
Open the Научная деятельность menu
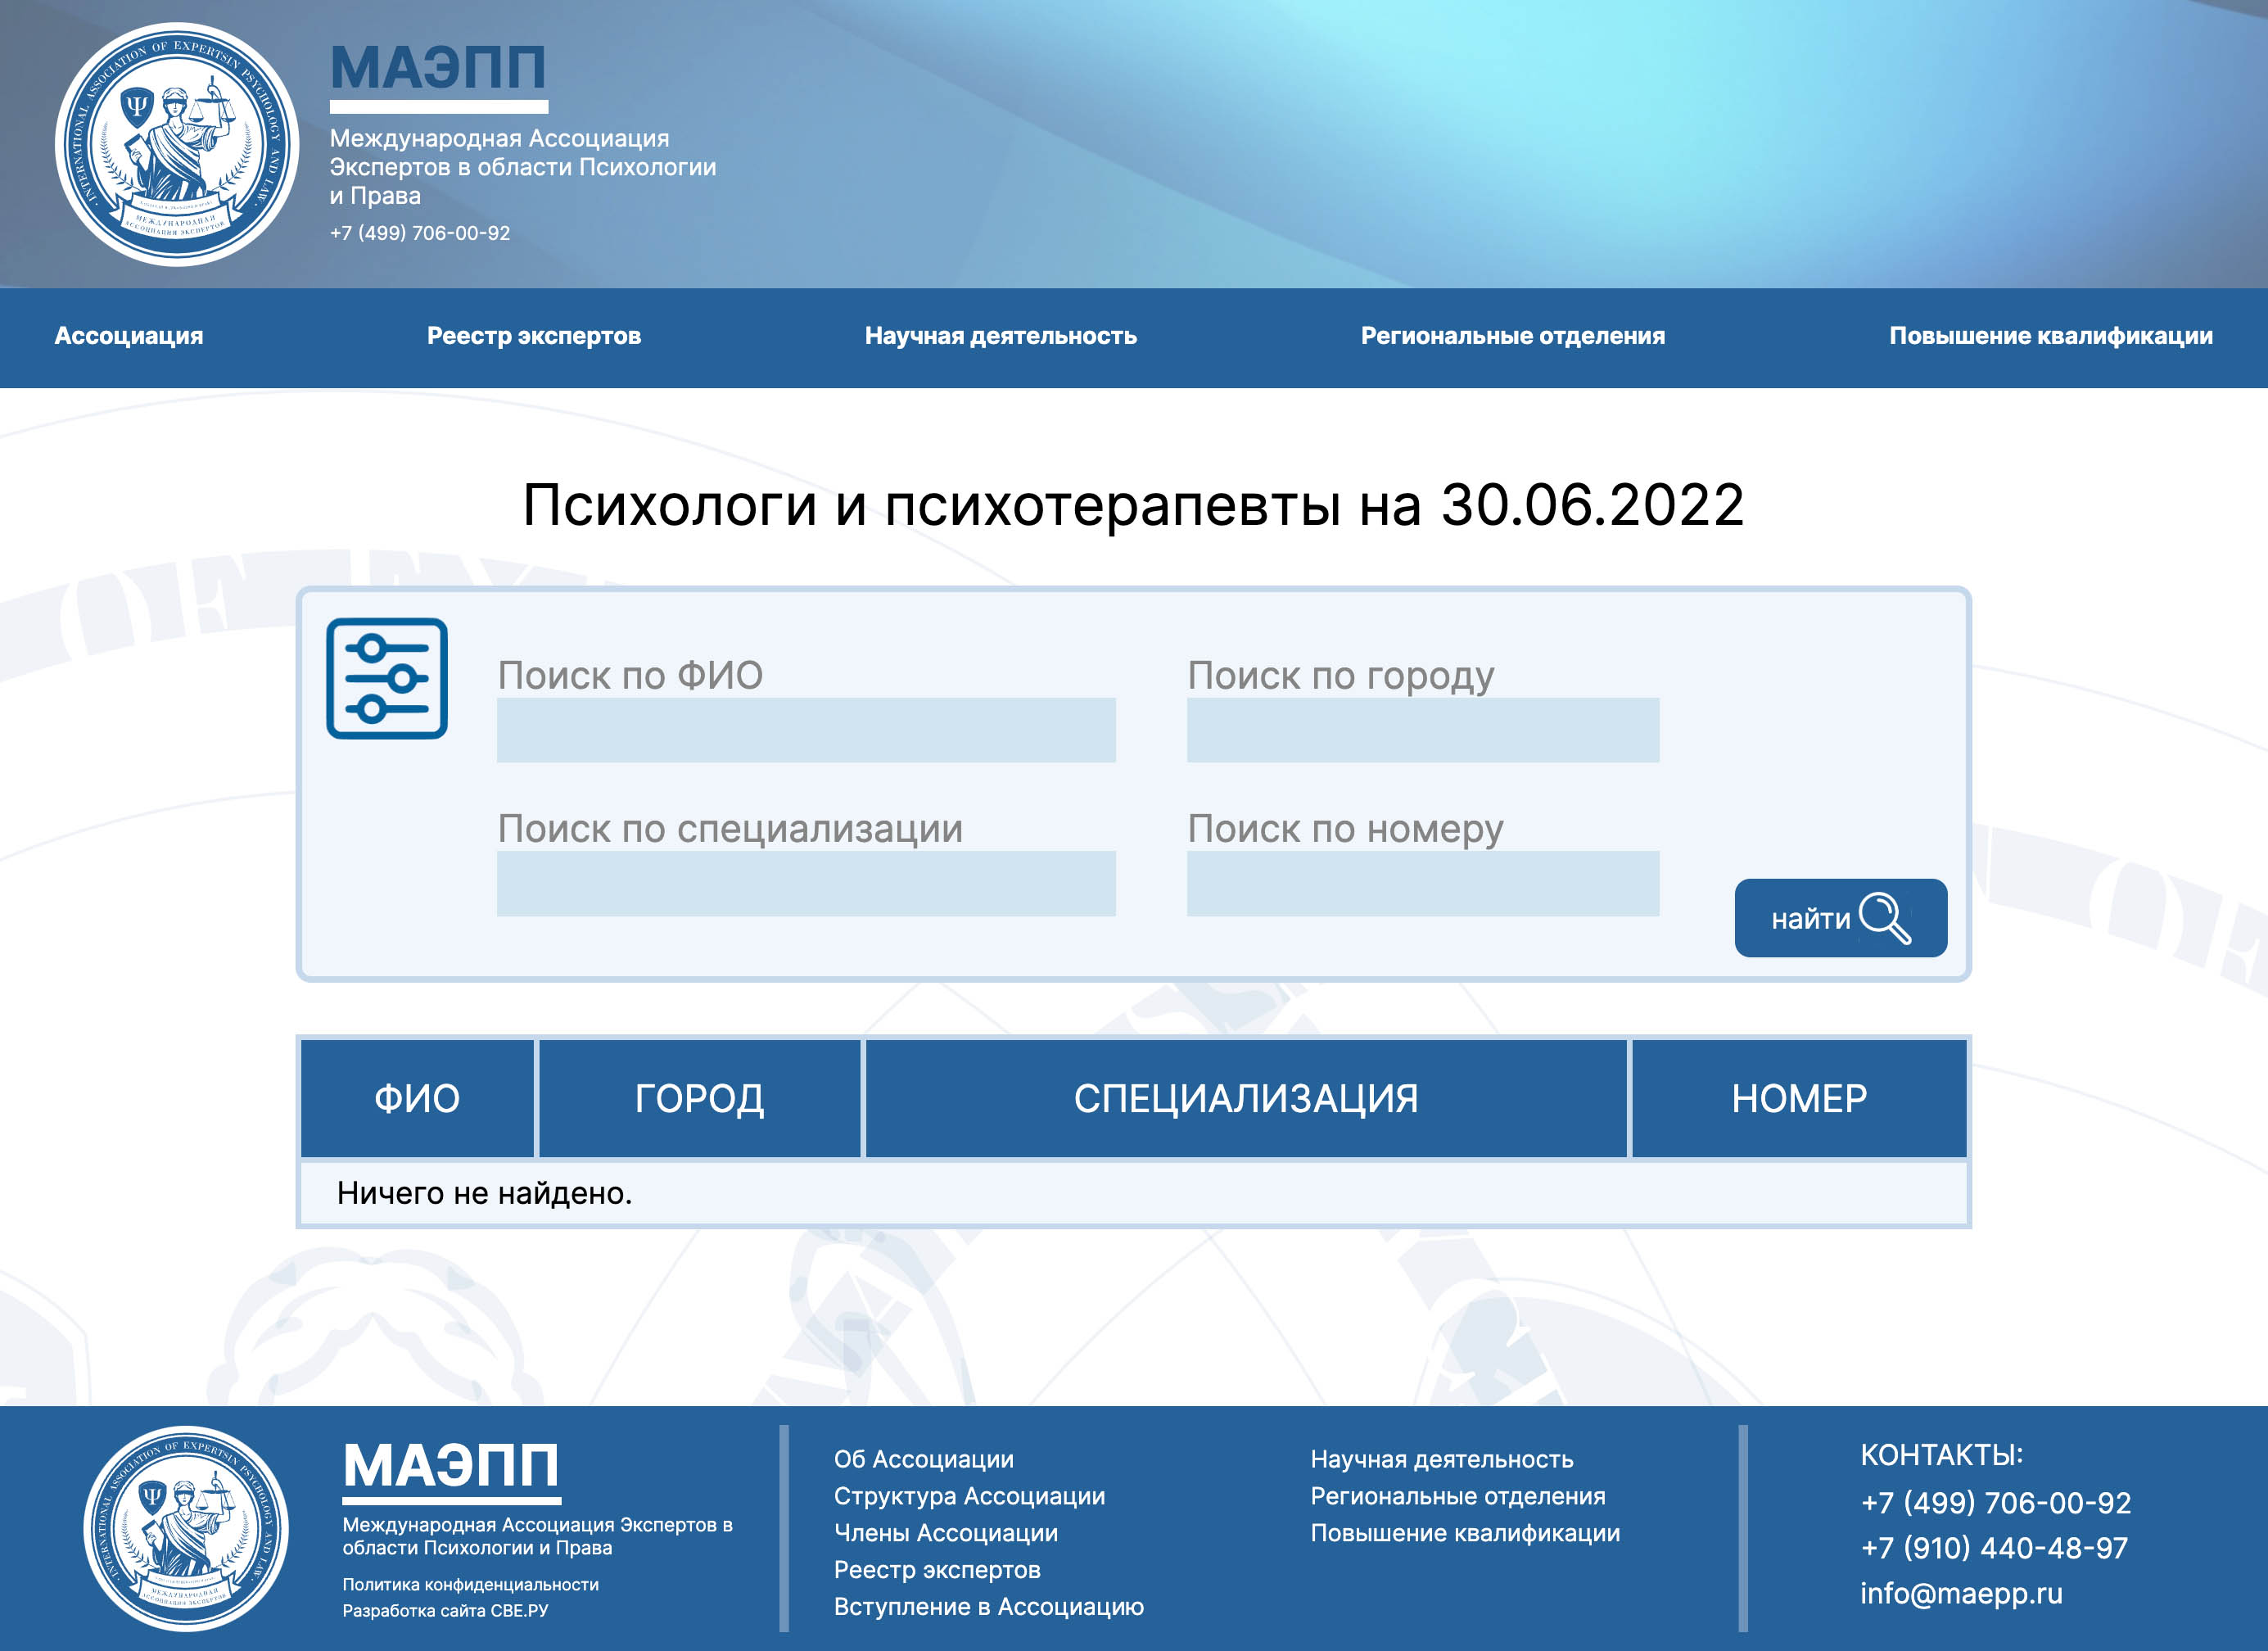(1001, 336)
